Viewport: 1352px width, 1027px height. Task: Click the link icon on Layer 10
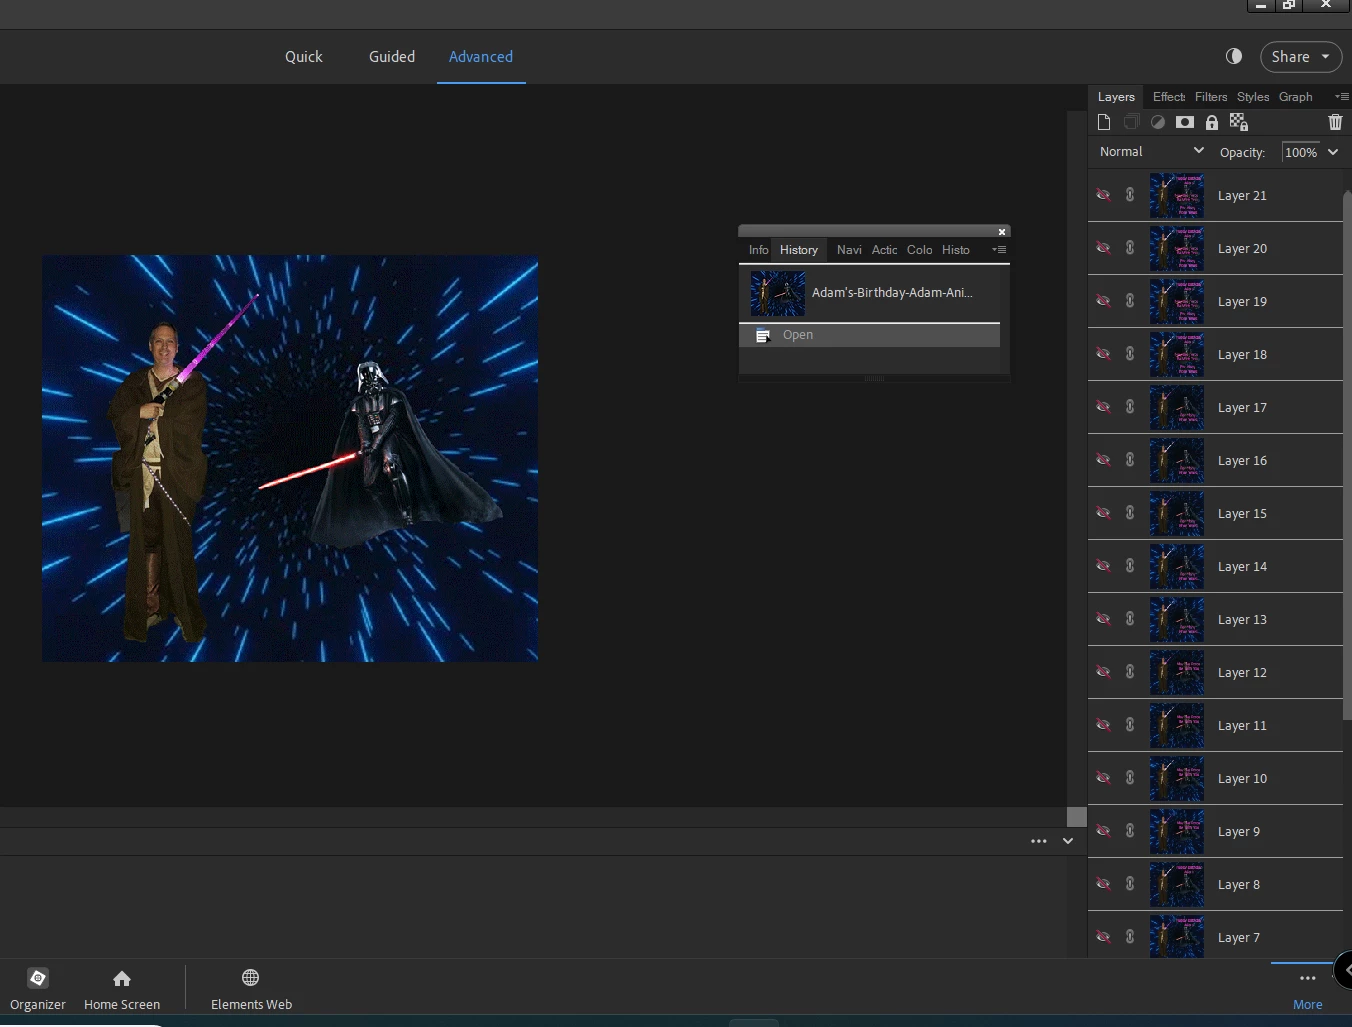point(1130,778)
